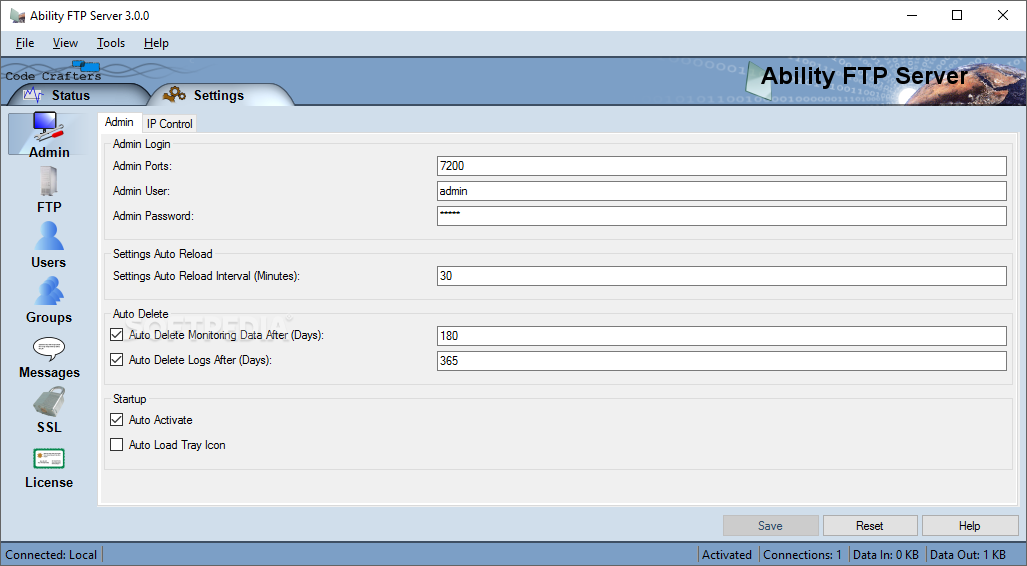This screenshot has width=1027, height=566.
Task: Minimize the Ability FTP Server window
Action: pyautogui.click(x=912, y=15)
